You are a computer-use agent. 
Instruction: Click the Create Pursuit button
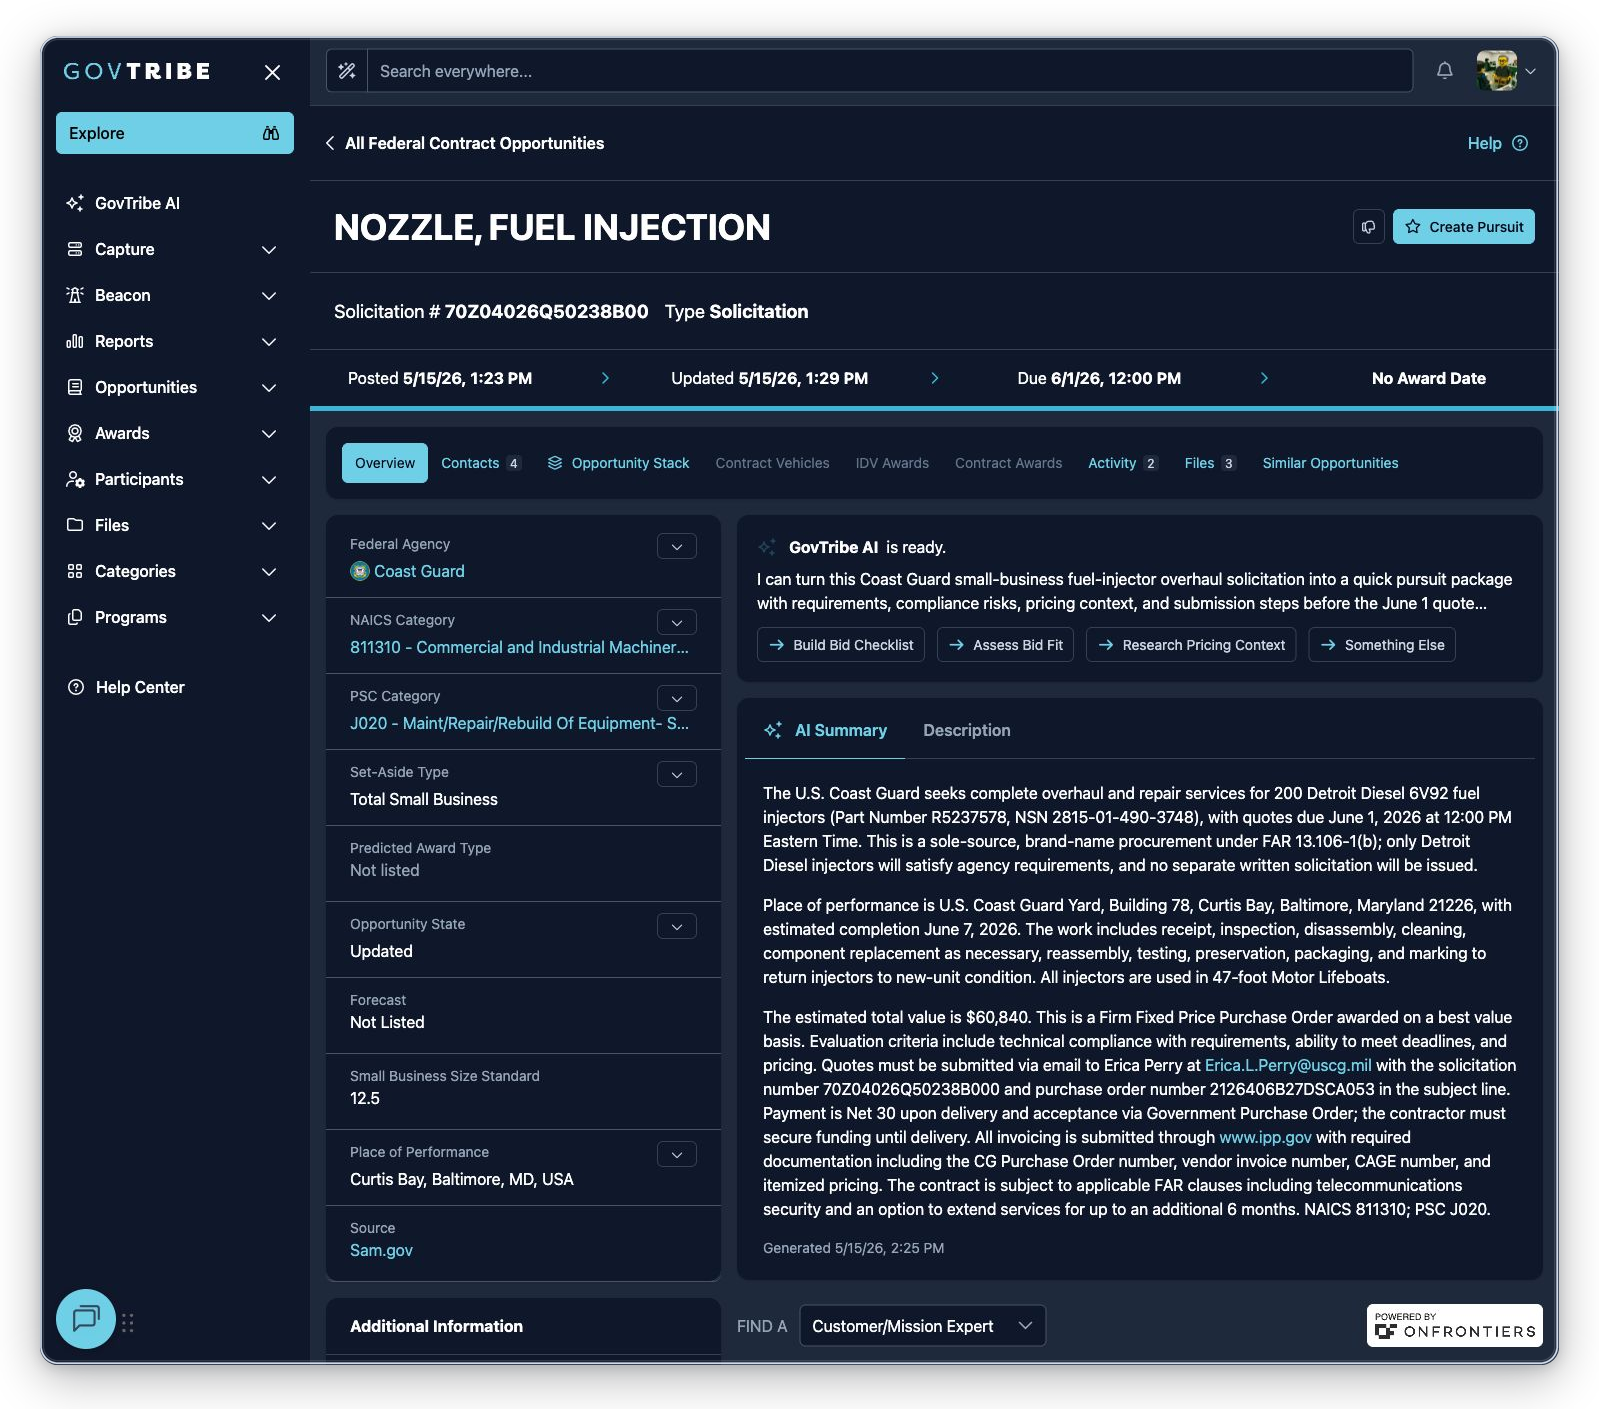coord(1464,227)
